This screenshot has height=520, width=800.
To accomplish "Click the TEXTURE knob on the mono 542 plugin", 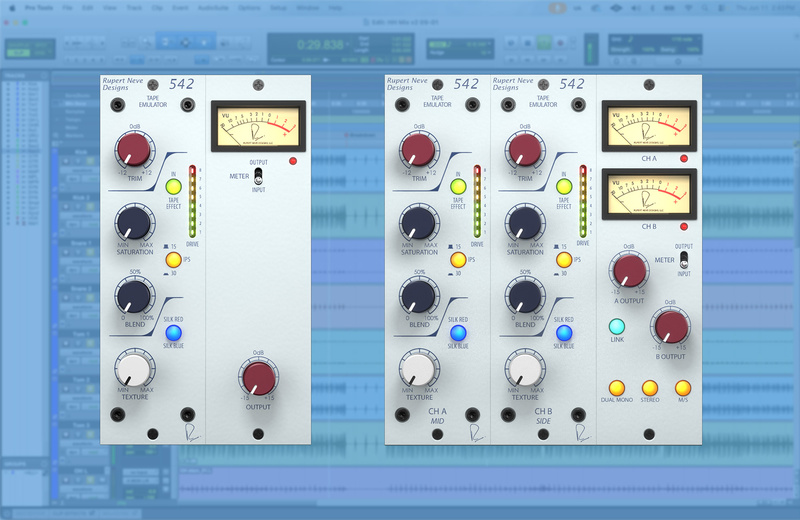I will (x=134, y=369).
